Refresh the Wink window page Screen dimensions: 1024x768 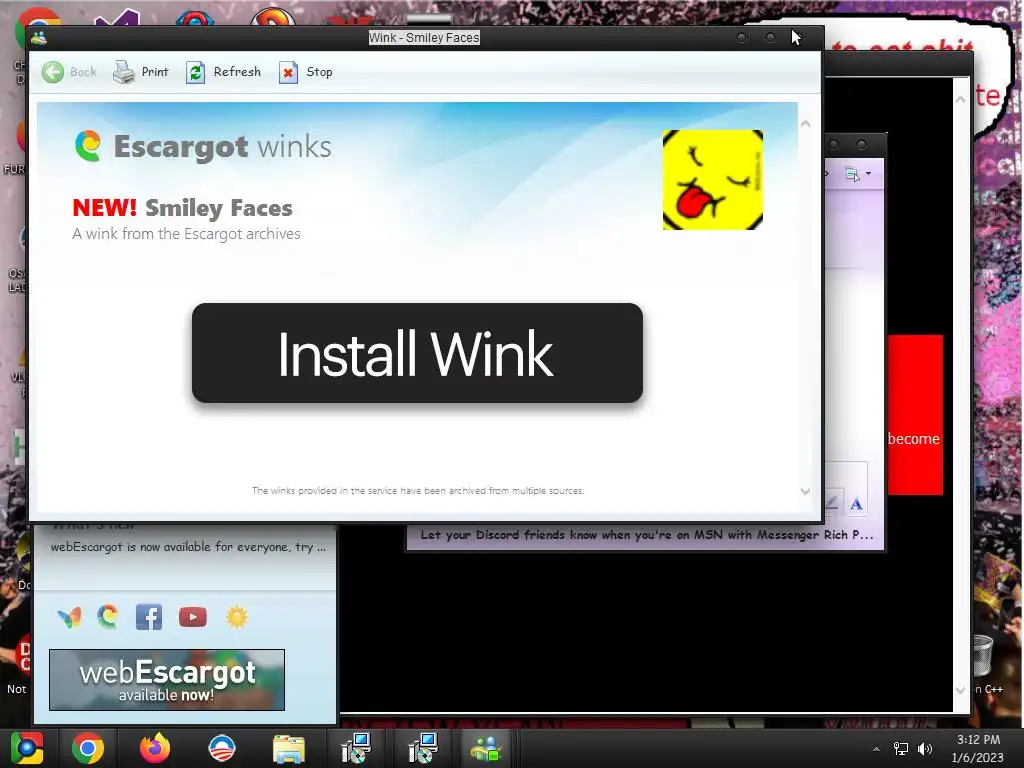tap(223, 72)
